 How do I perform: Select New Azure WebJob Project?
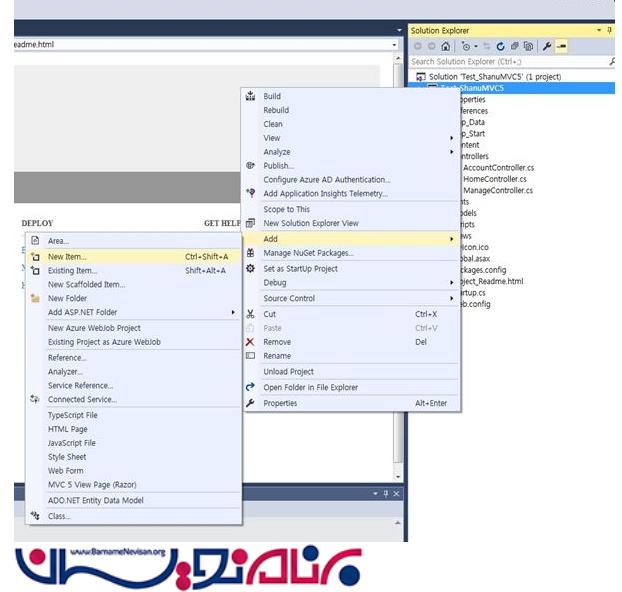(x=94, y=328)
